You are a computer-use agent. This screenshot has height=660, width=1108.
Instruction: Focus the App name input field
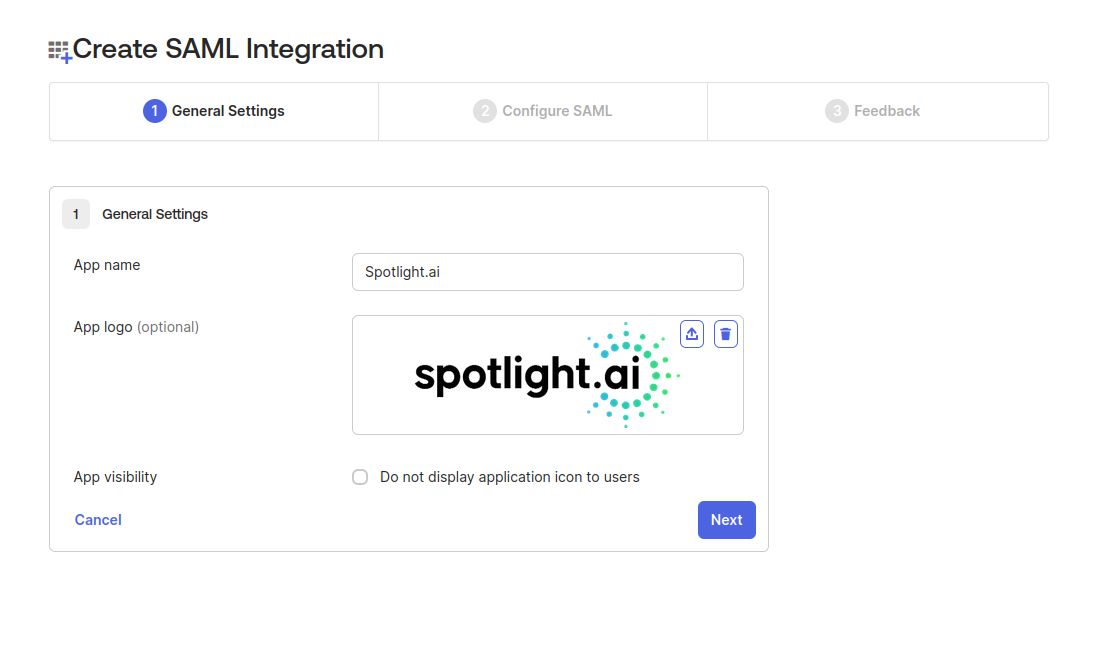coord(548,272)
